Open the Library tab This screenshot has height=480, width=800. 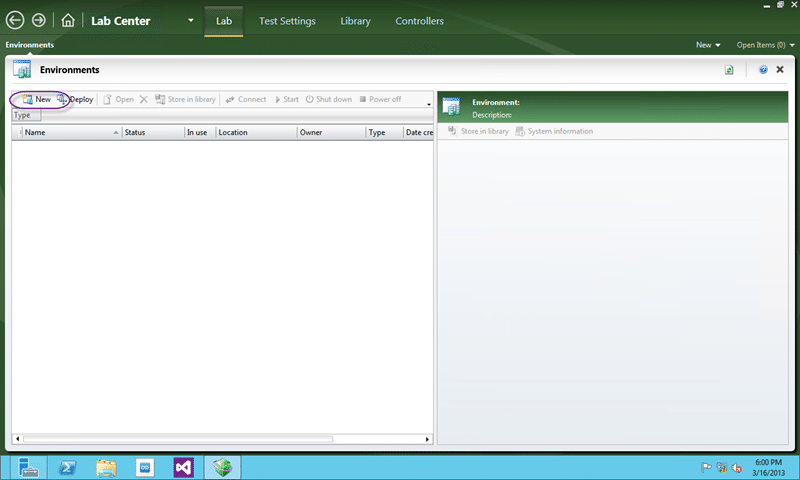pyautogui.click(x=356, y=21)
